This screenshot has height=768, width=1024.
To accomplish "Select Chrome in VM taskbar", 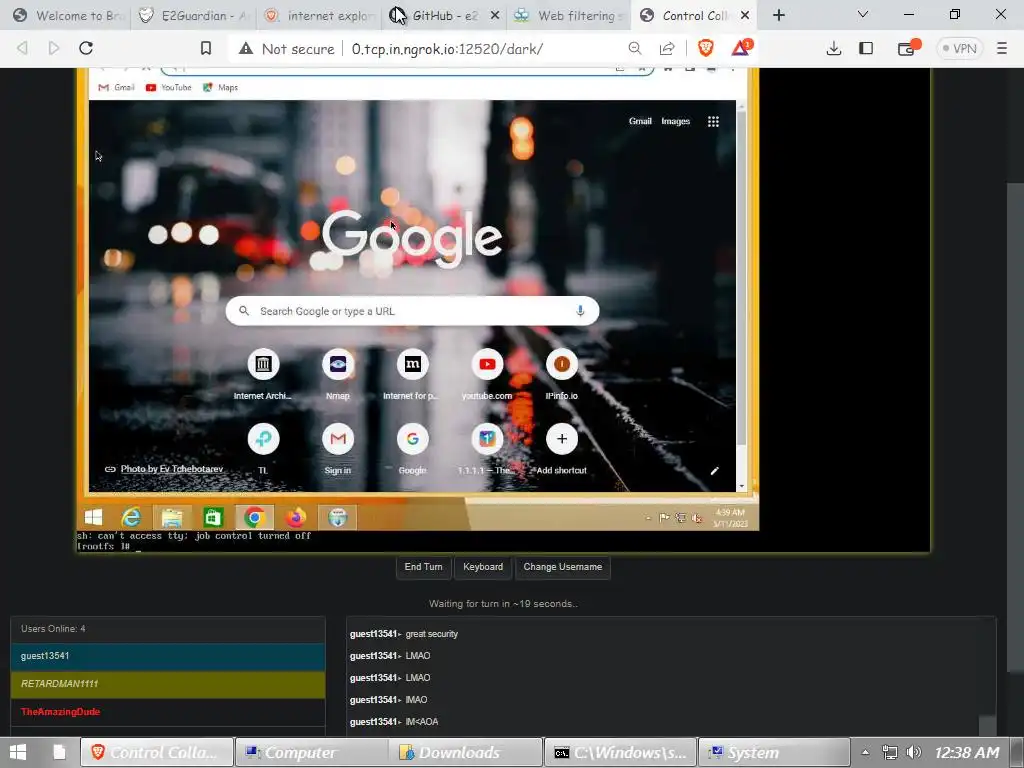I will [x=255, y=517].
